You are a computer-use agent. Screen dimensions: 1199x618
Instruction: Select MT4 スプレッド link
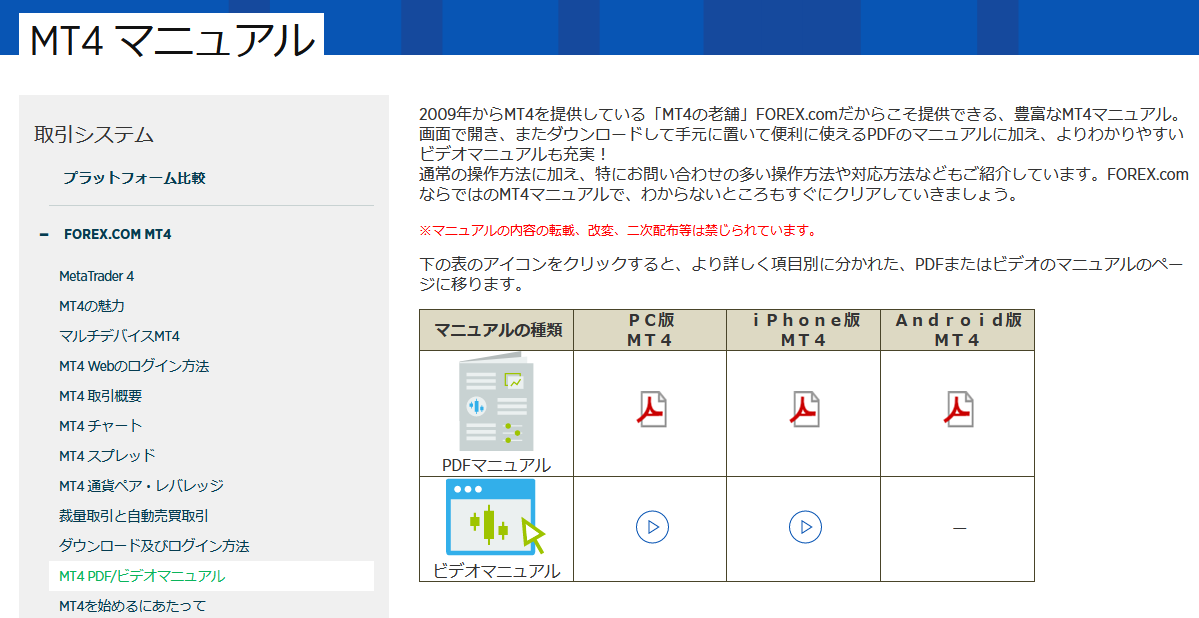(107, 456)
